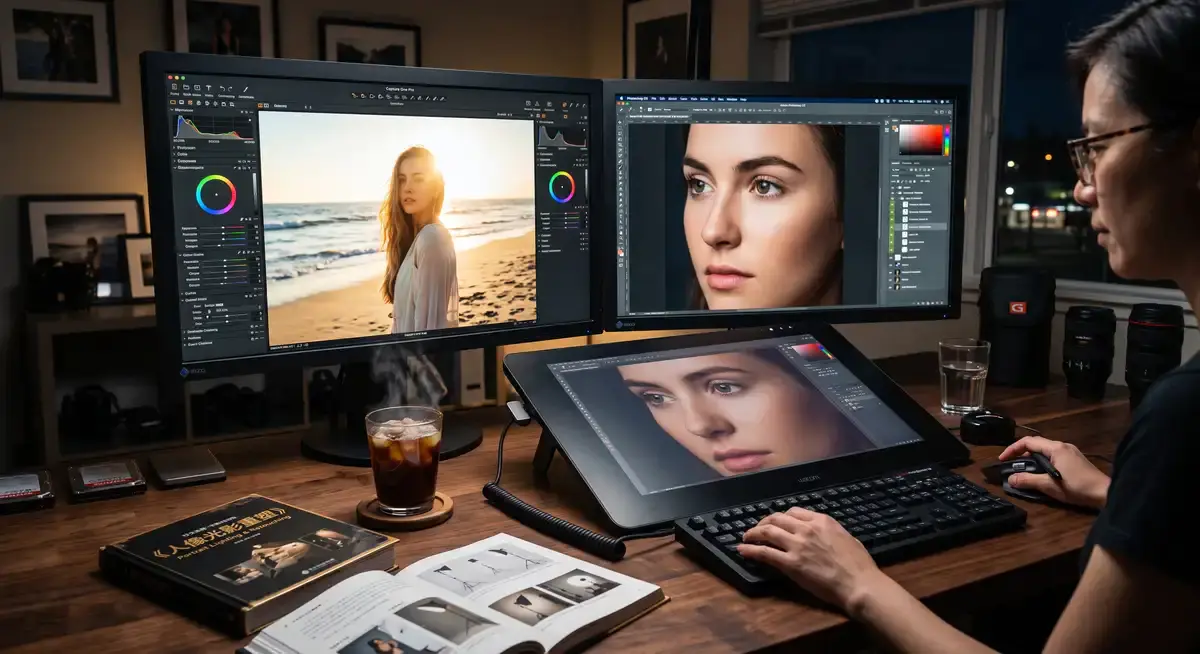Select the highlighted layer in Photoshop's Layers panel
Screen dimensions: 1200x654
click(920, 227)
